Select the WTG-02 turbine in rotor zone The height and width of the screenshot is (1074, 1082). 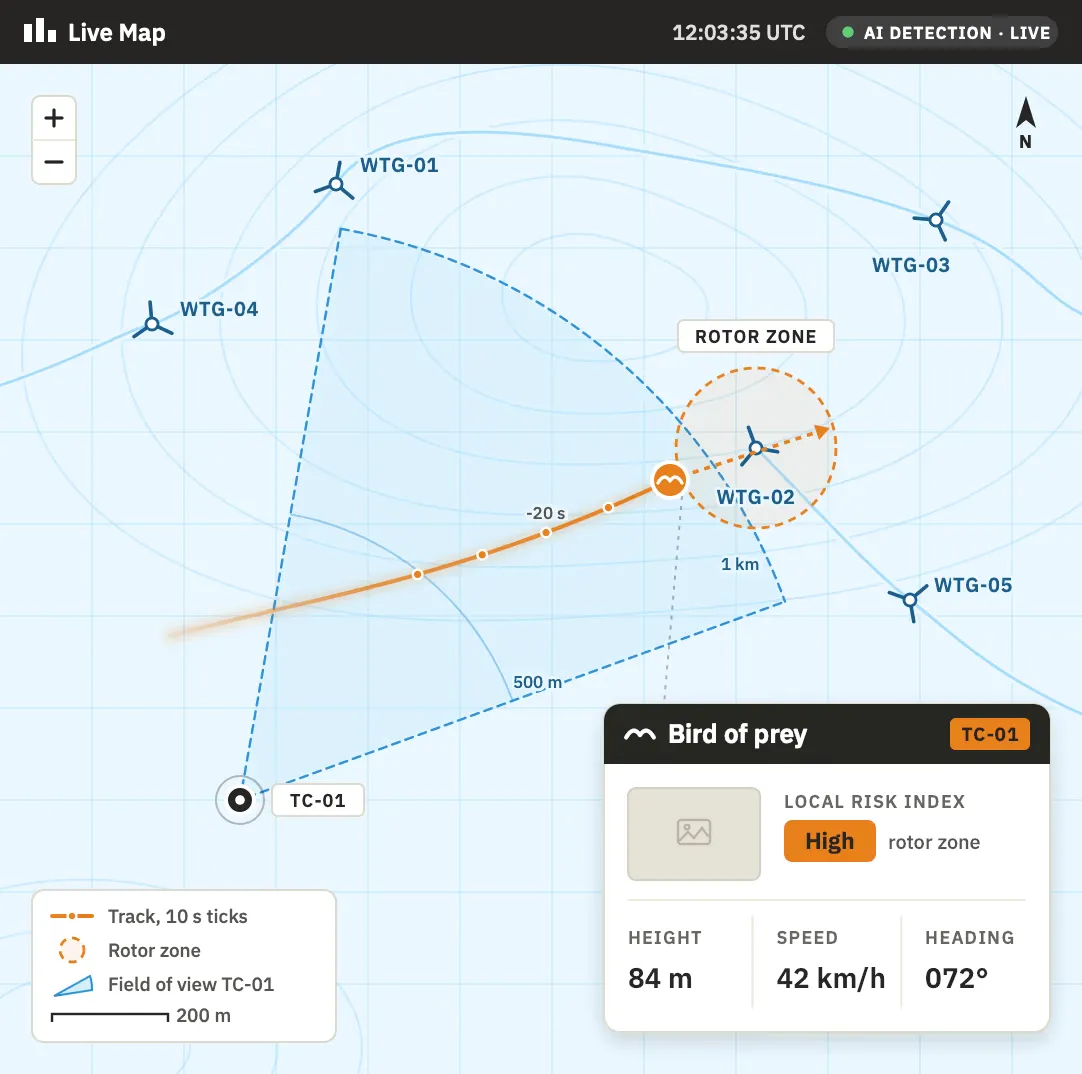[756, 448]
